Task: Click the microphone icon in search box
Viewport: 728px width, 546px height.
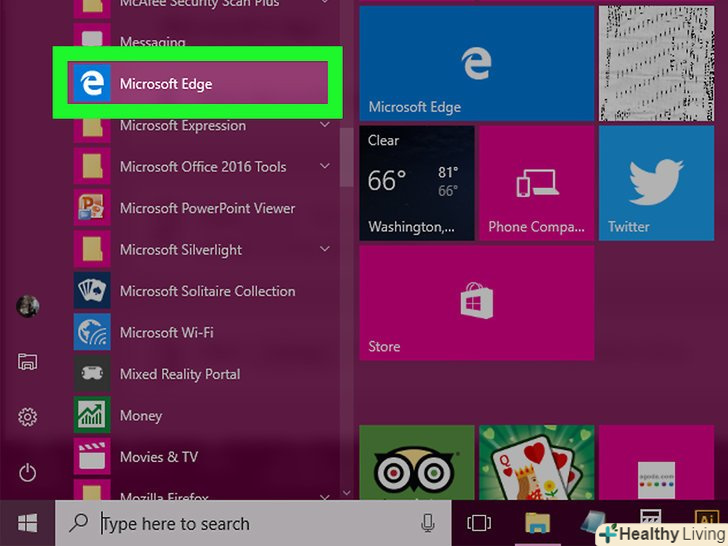Action: 428,523
